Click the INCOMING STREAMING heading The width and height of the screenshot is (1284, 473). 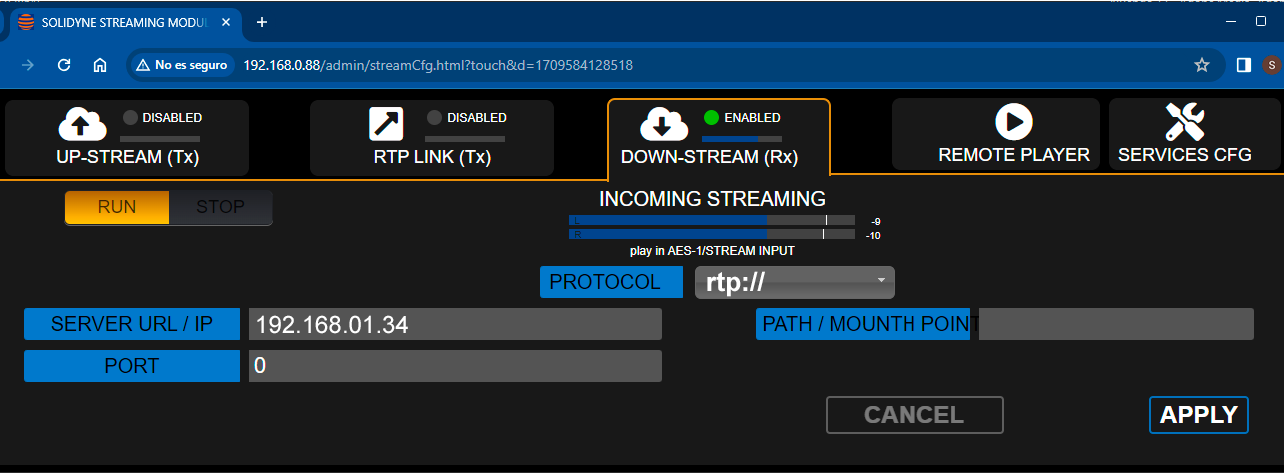[712, 198]
